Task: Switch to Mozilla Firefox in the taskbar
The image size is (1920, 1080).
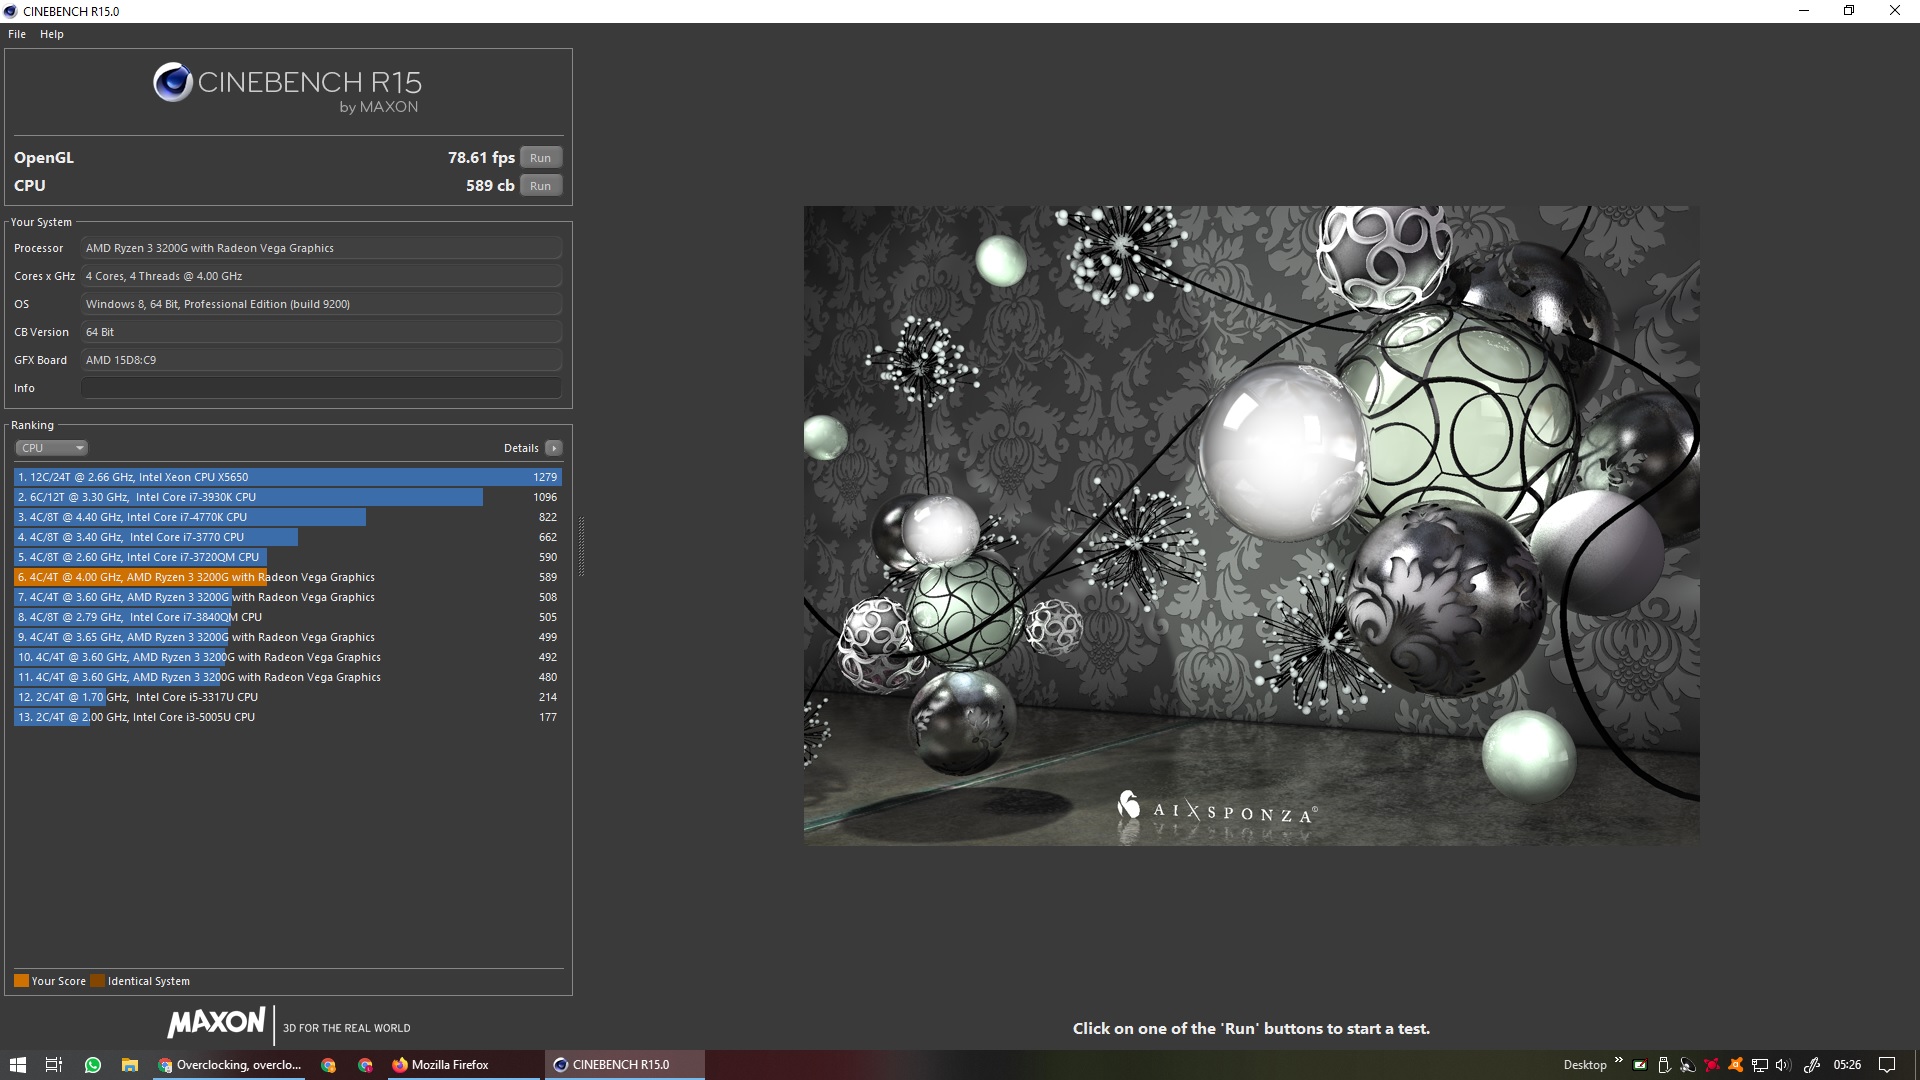Action: (464, 1065)
